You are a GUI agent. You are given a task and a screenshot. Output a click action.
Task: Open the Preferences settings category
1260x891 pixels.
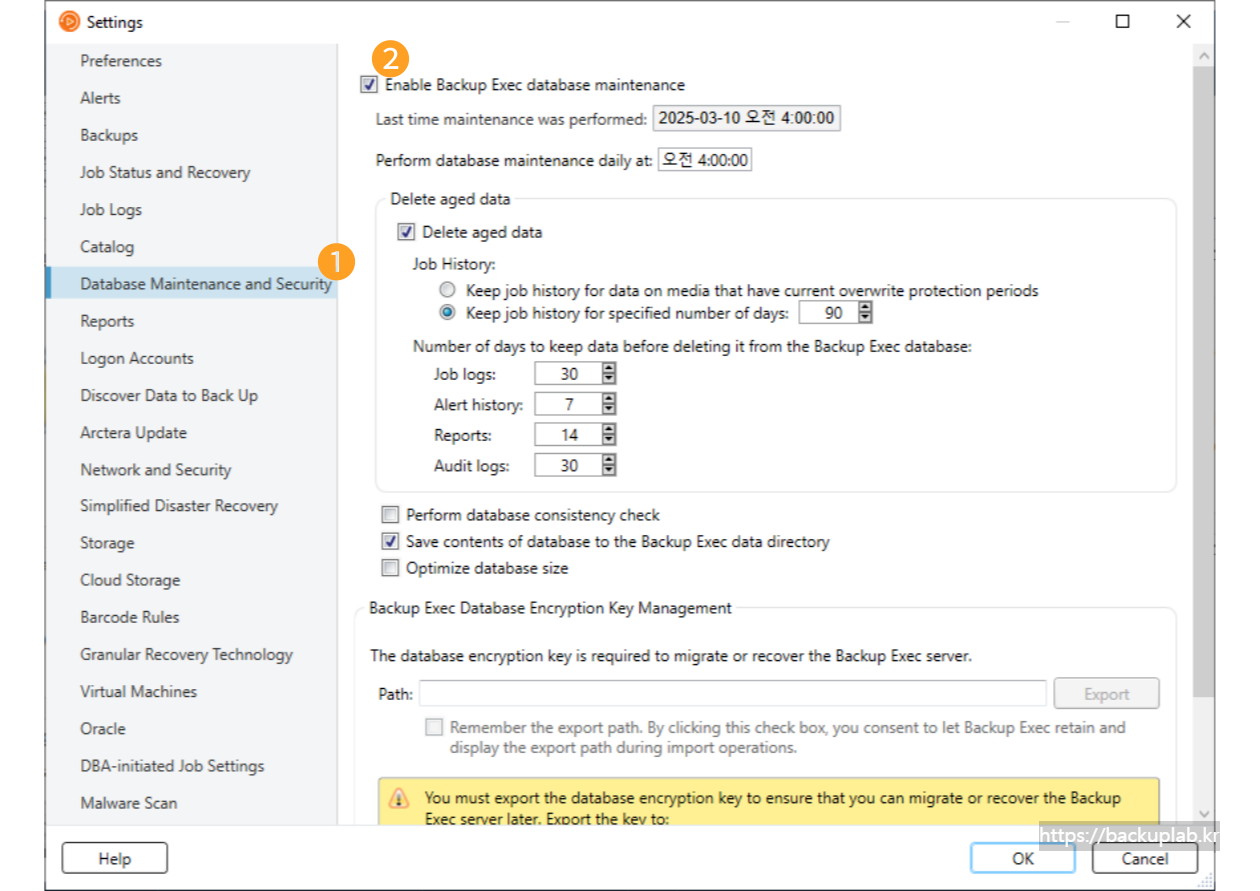[121, 61]
